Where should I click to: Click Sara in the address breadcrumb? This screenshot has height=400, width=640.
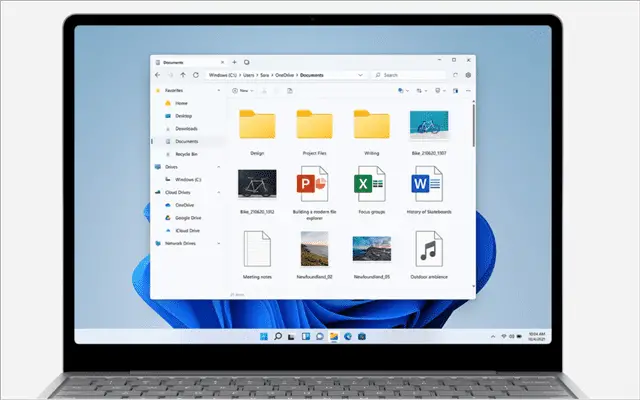pos(264,75)
